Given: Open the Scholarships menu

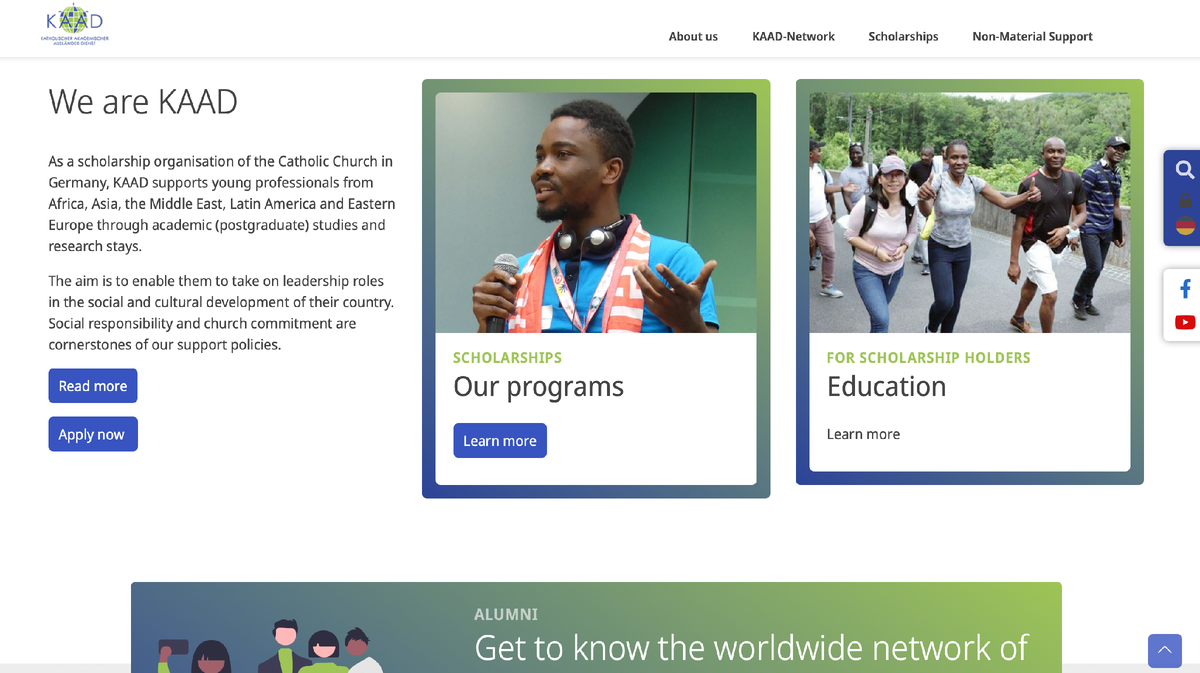Looking at the screenshot, I should [903, 37].
